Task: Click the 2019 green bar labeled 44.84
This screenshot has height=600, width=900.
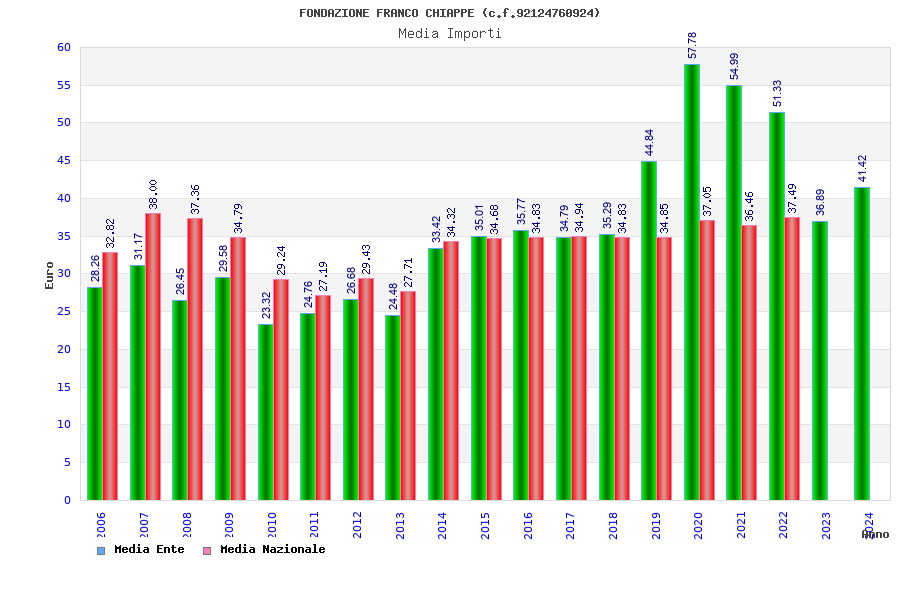Action: click(649, 331)
